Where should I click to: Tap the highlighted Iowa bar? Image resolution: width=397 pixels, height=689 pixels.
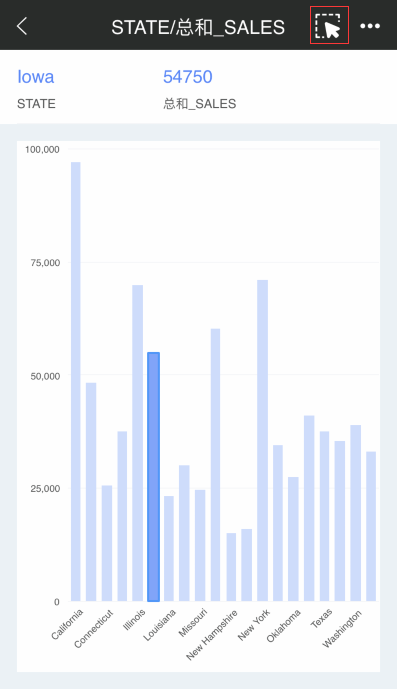(x=153, y=477)
